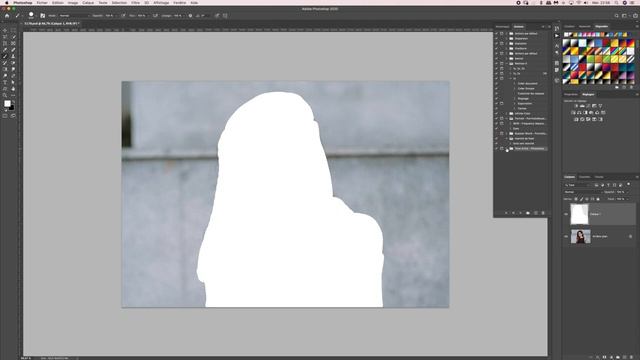The image size is (640, 360).
Task: Expand the Infinite Color action set
Action: pyautogui.click(x=507, y=113)
